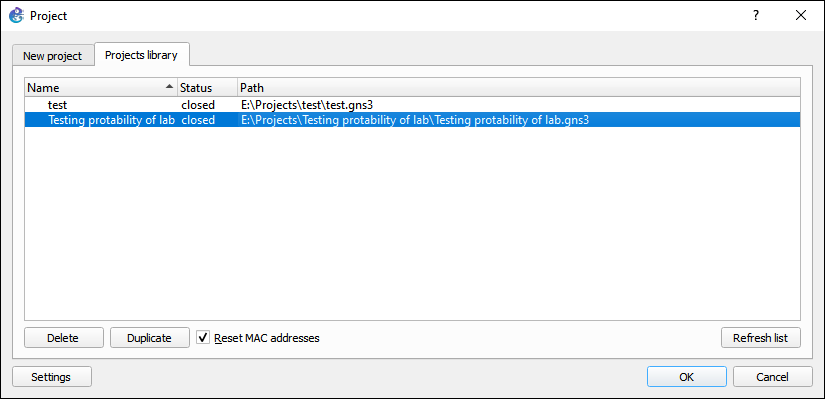Viewport: 825px width, 399px height.
Task: Confirm with the OK button
Action: (687, 377)
